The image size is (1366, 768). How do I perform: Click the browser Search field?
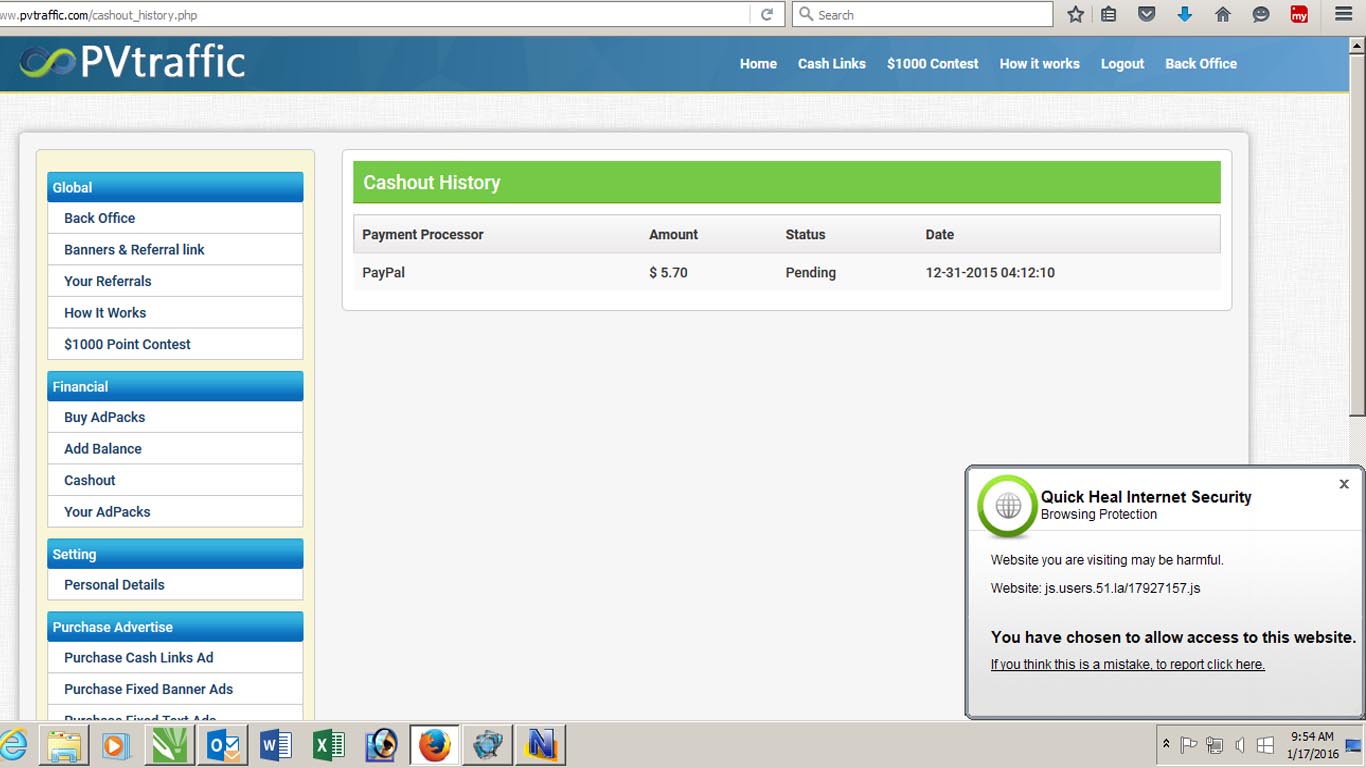pyautogui.click(x=922, y=15)
